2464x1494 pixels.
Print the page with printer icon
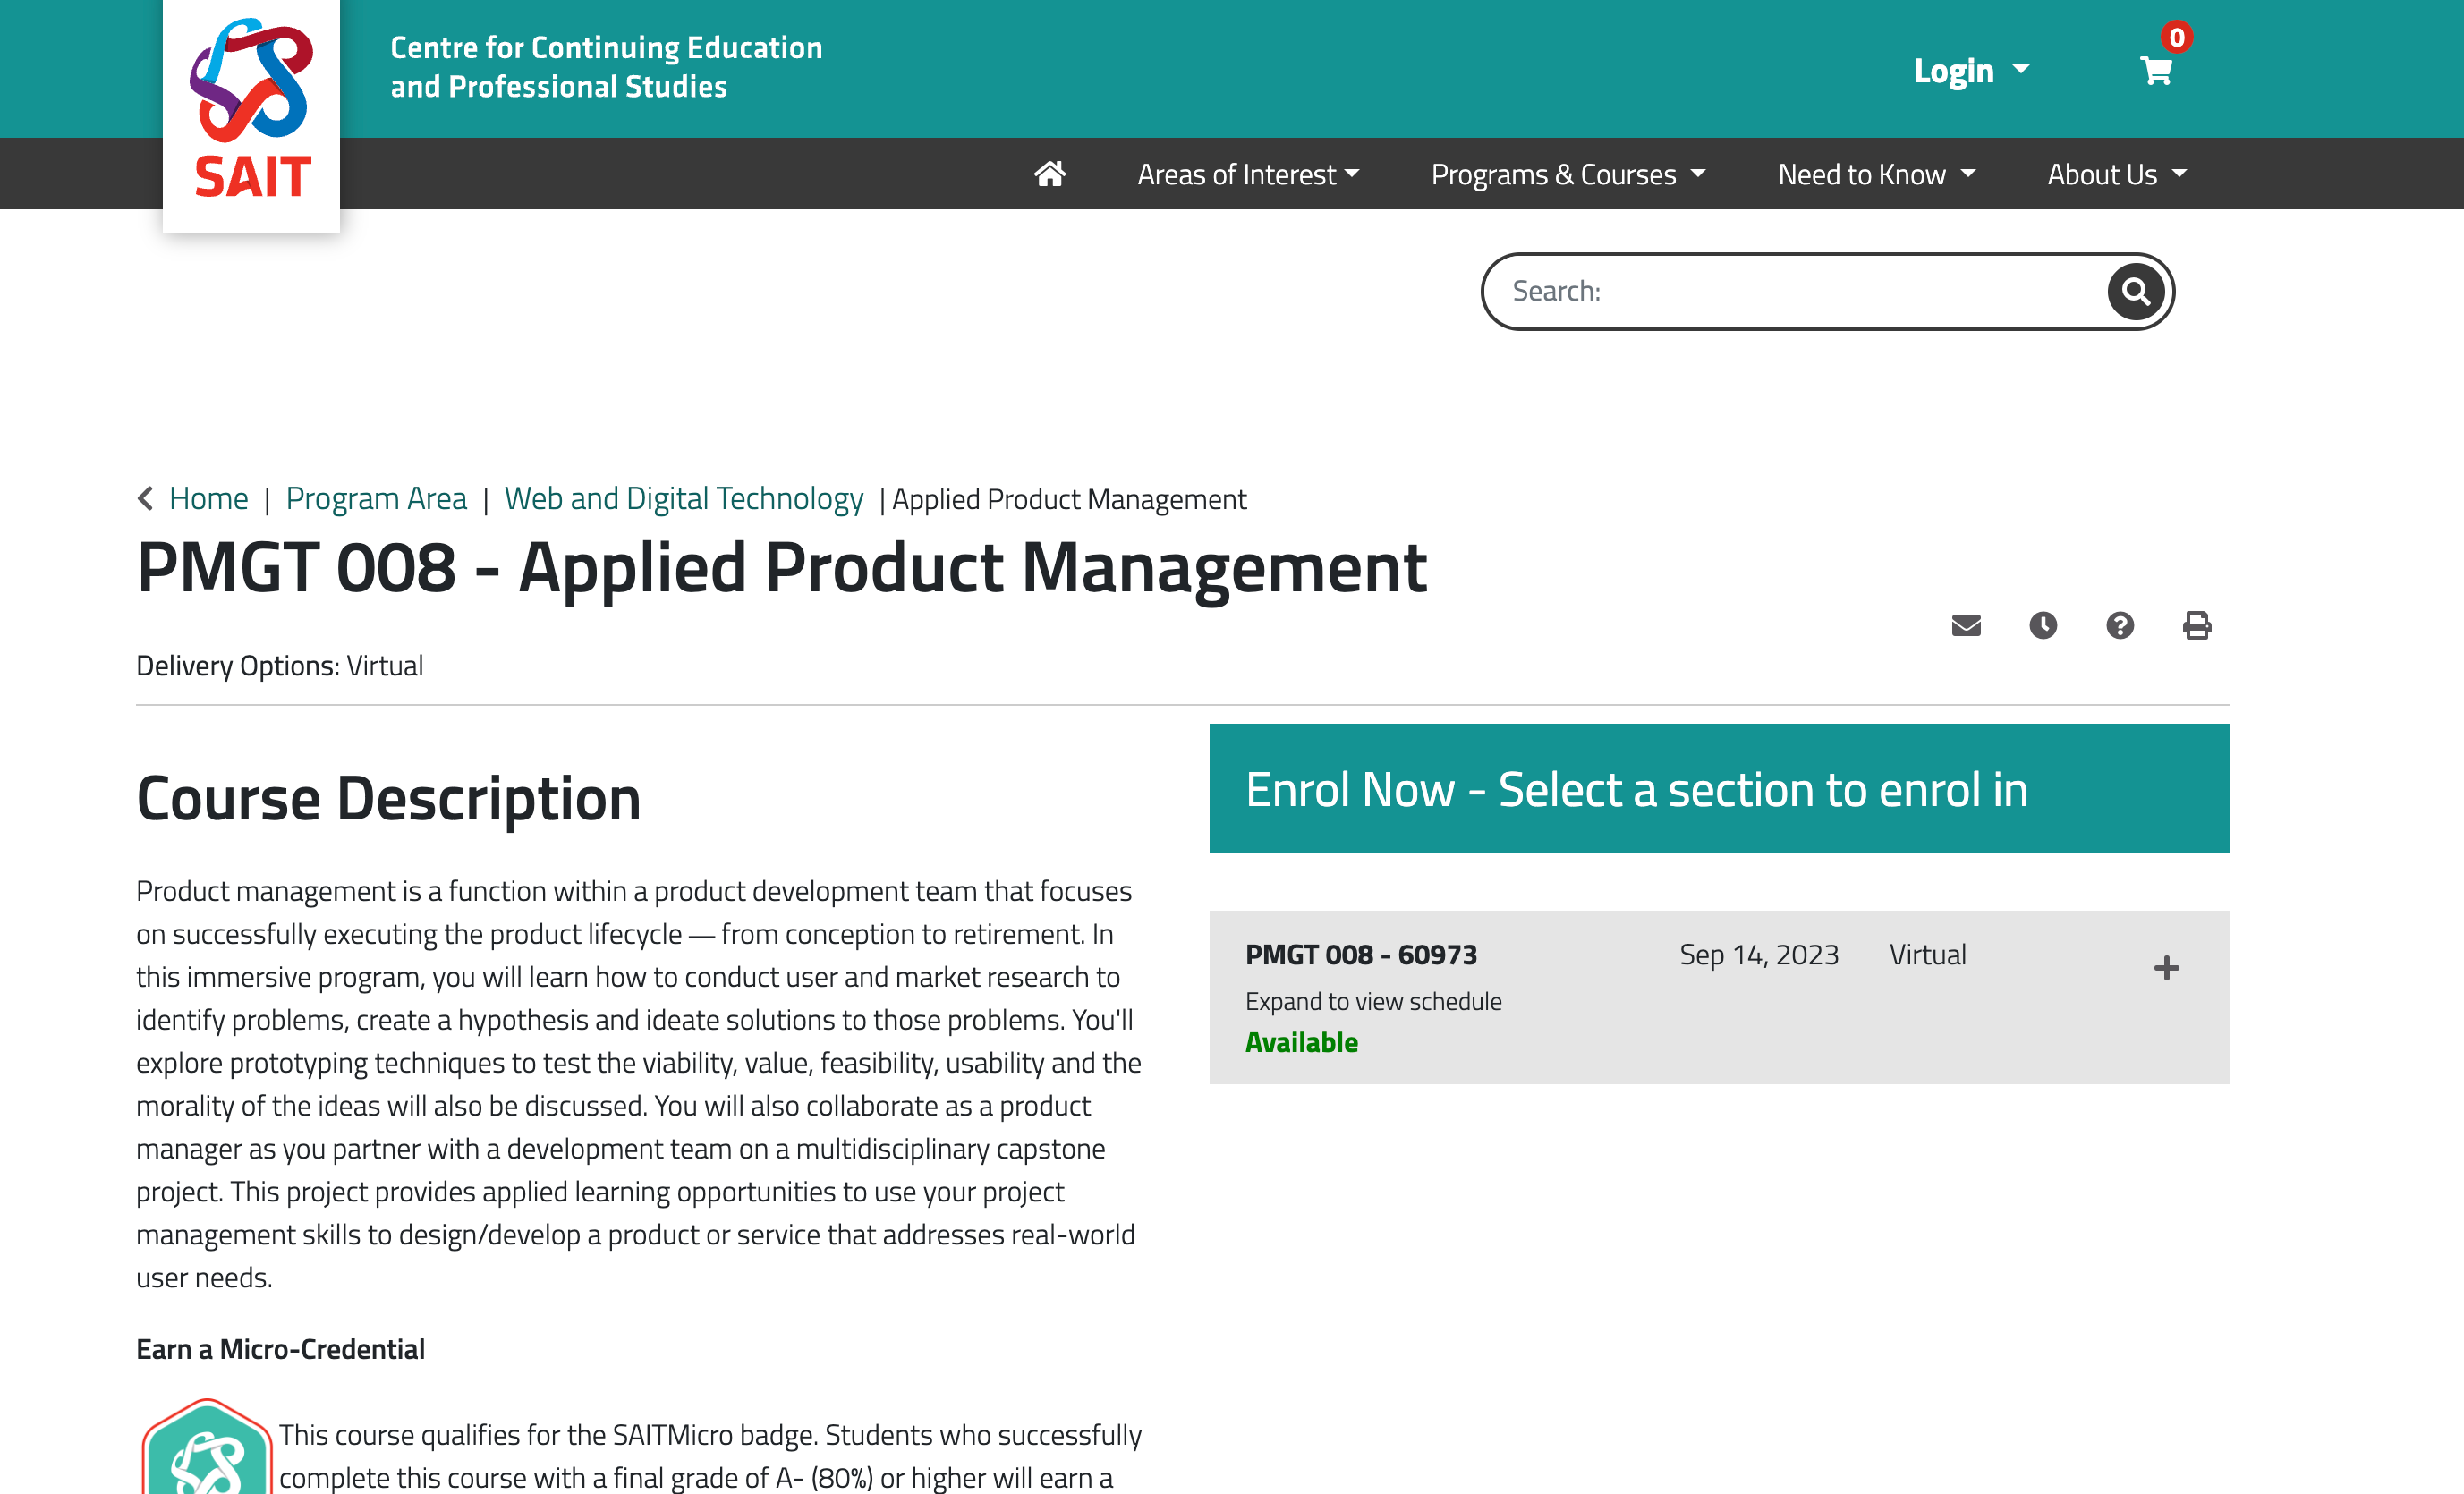tap(2196, 626)
